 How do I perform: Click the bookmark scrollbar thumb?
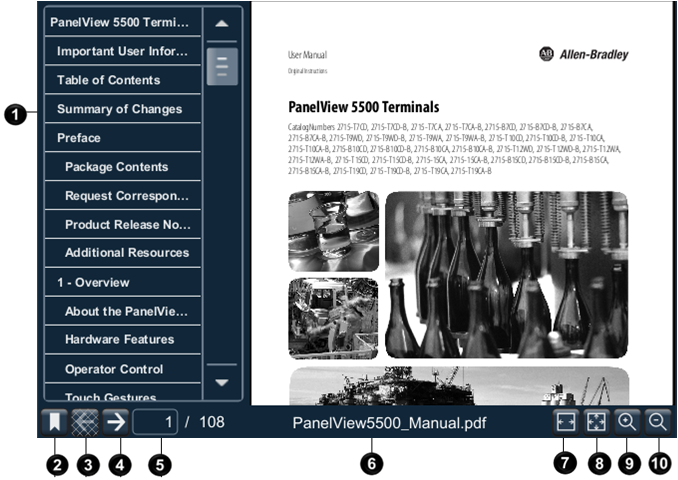tap(222, 66)
